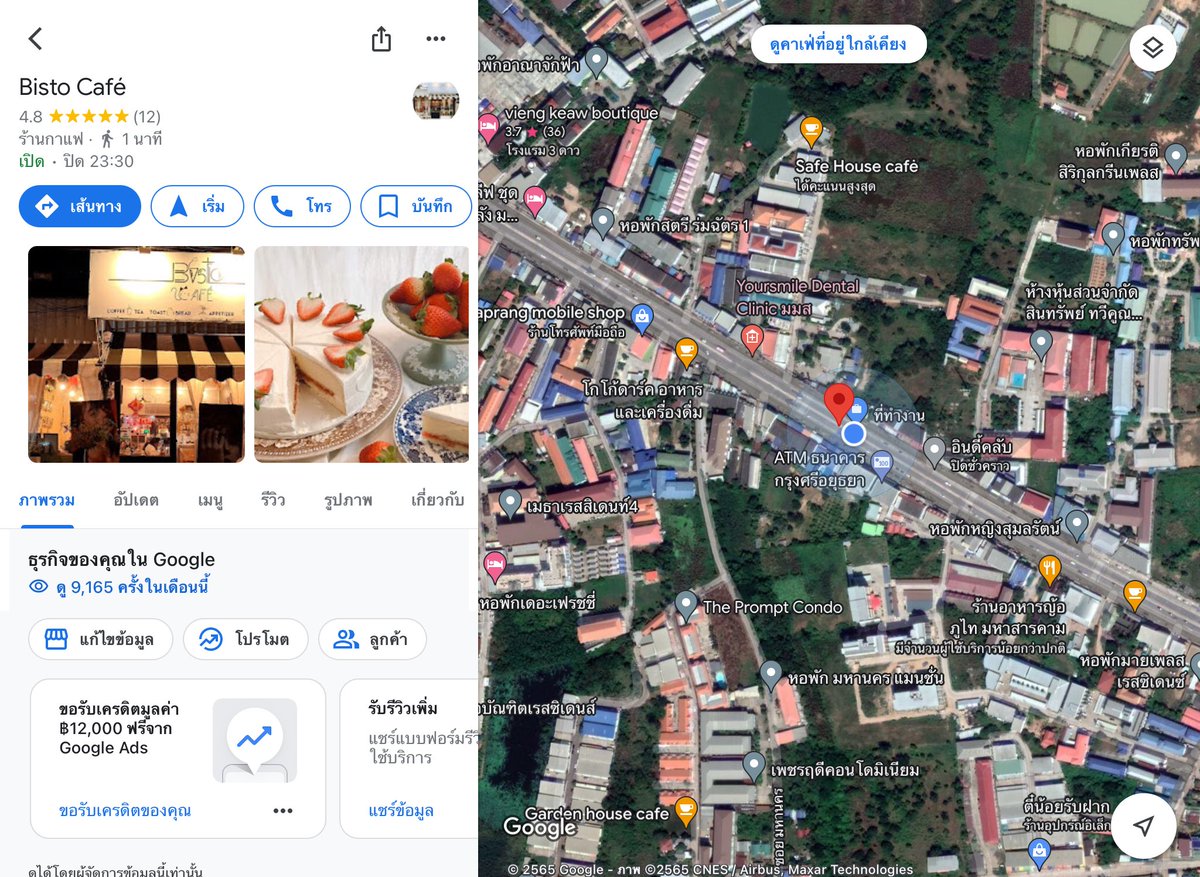Tap the ลูกค้า customers button
Image resolution: width=1200 pixels, height=877 pixels.
(x=372, y=640)
